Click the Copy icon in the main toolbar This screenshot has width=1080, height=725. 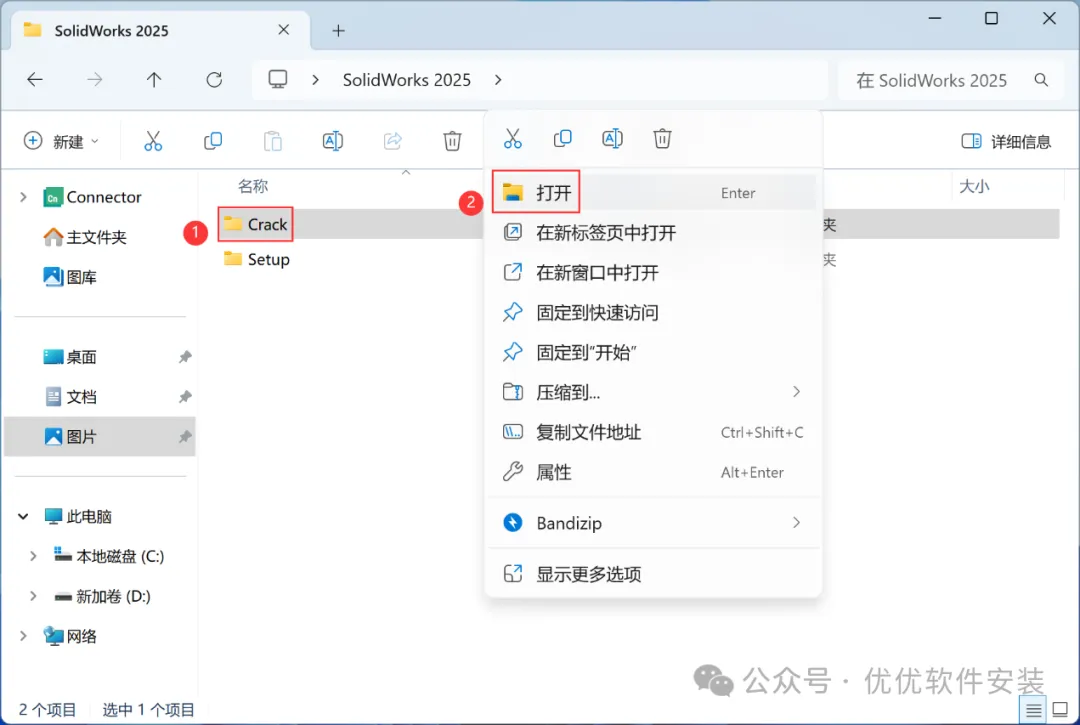tap(213, 141)
